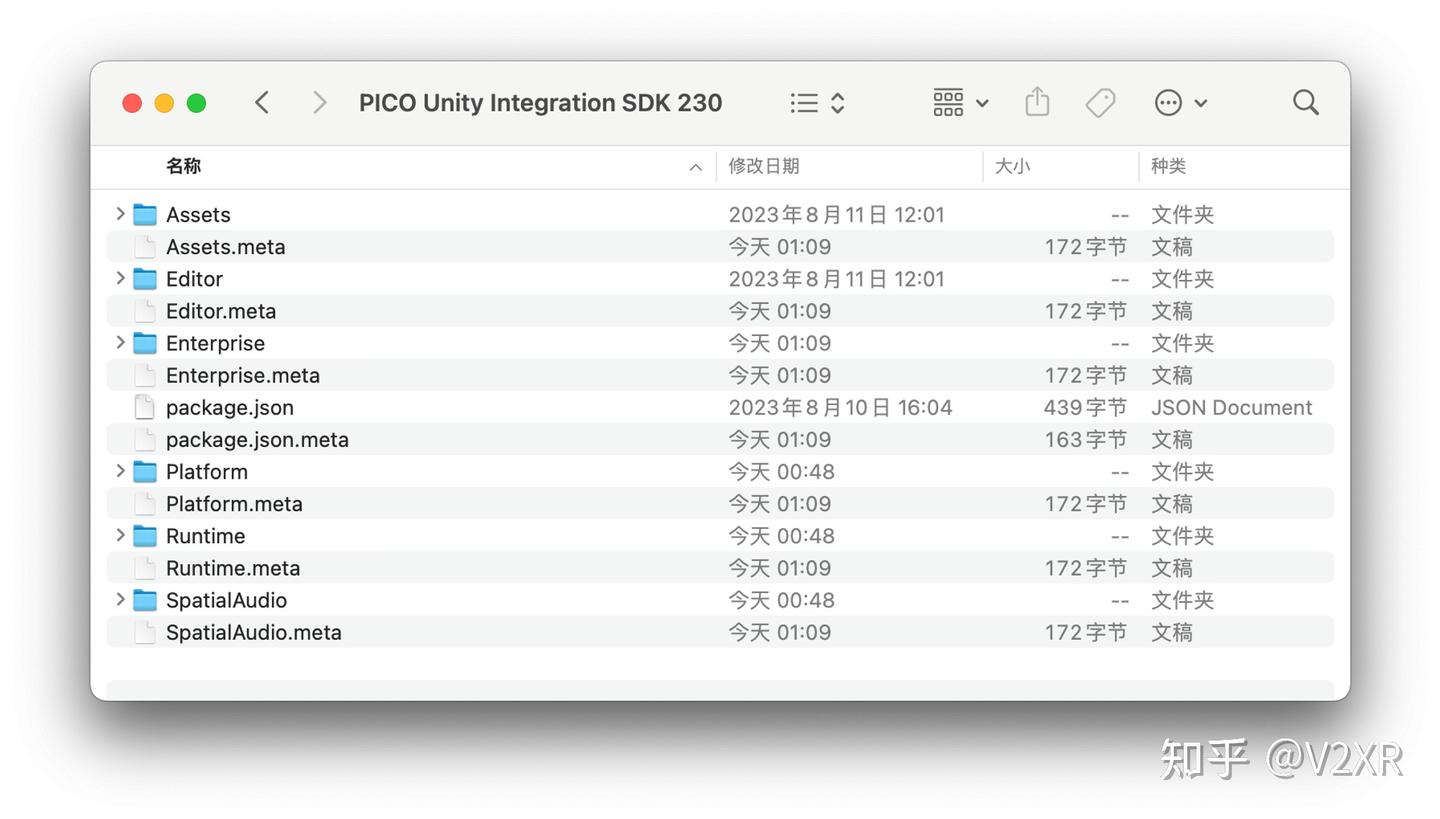Image resolution: width=1440 pixels, height=819 pixels.
Task: Sort files by 名称 column header
Action: pyautogui.click(x=183, y=166)
